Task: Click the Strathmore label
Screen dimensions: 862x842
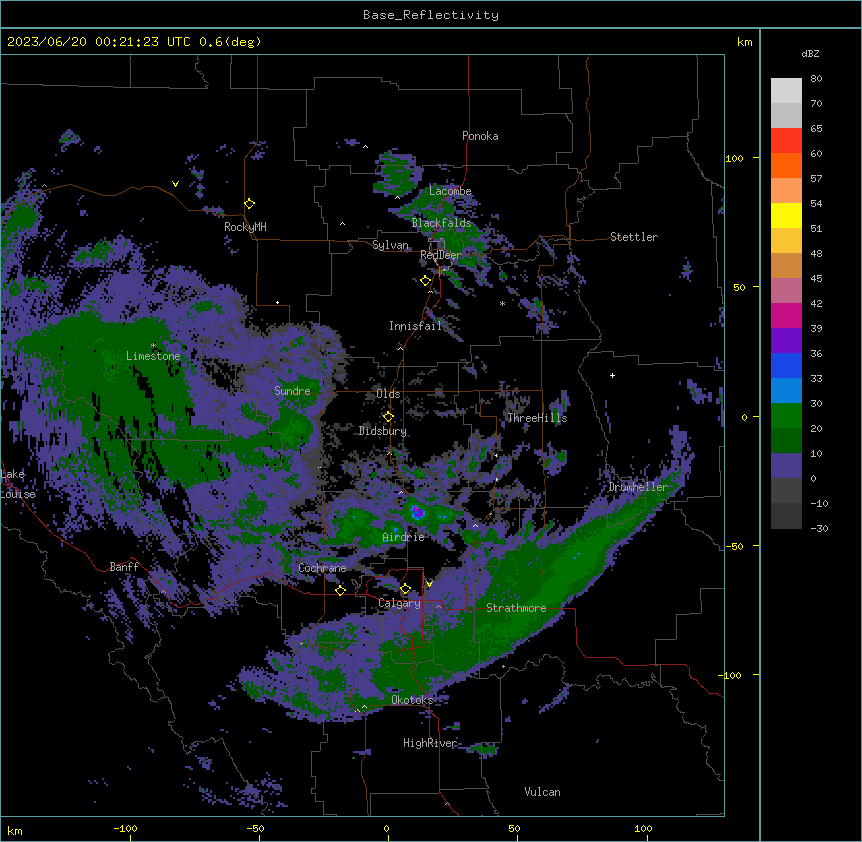Action: (516, 608)
